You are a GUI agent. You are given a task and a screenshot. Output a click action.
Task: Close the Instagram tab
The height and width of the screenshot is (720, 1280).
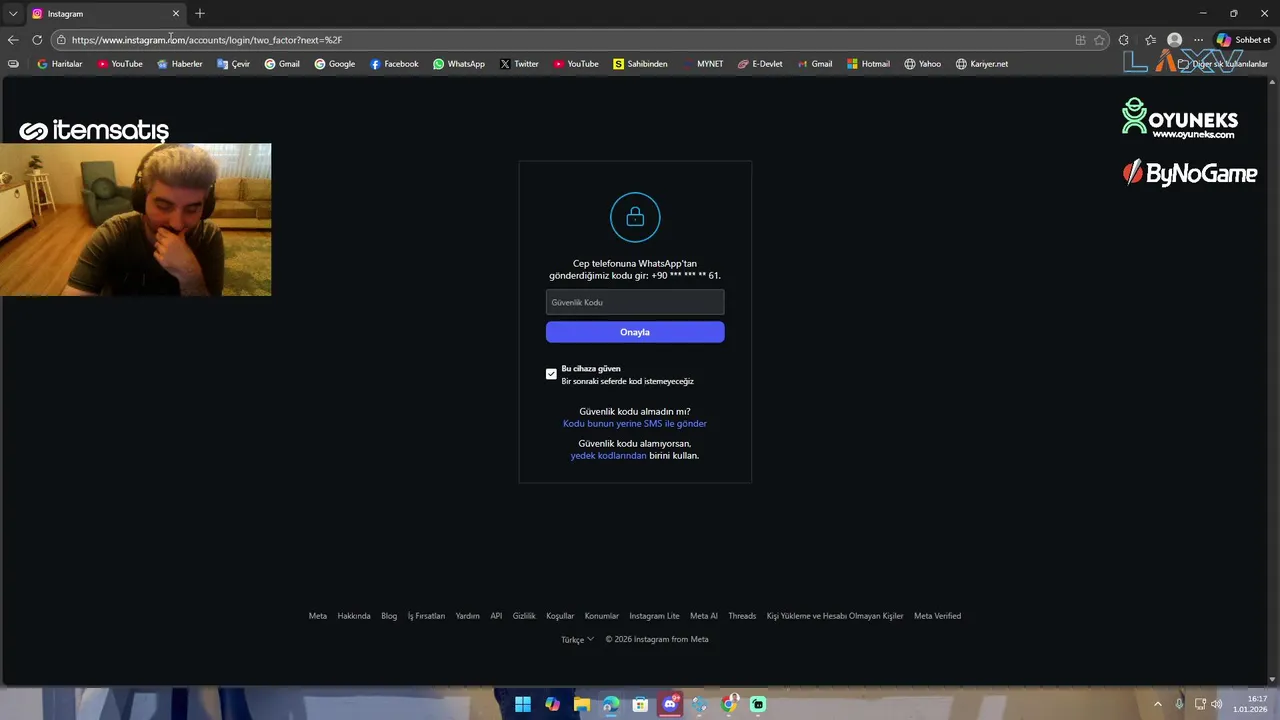[x=176, y=13]
